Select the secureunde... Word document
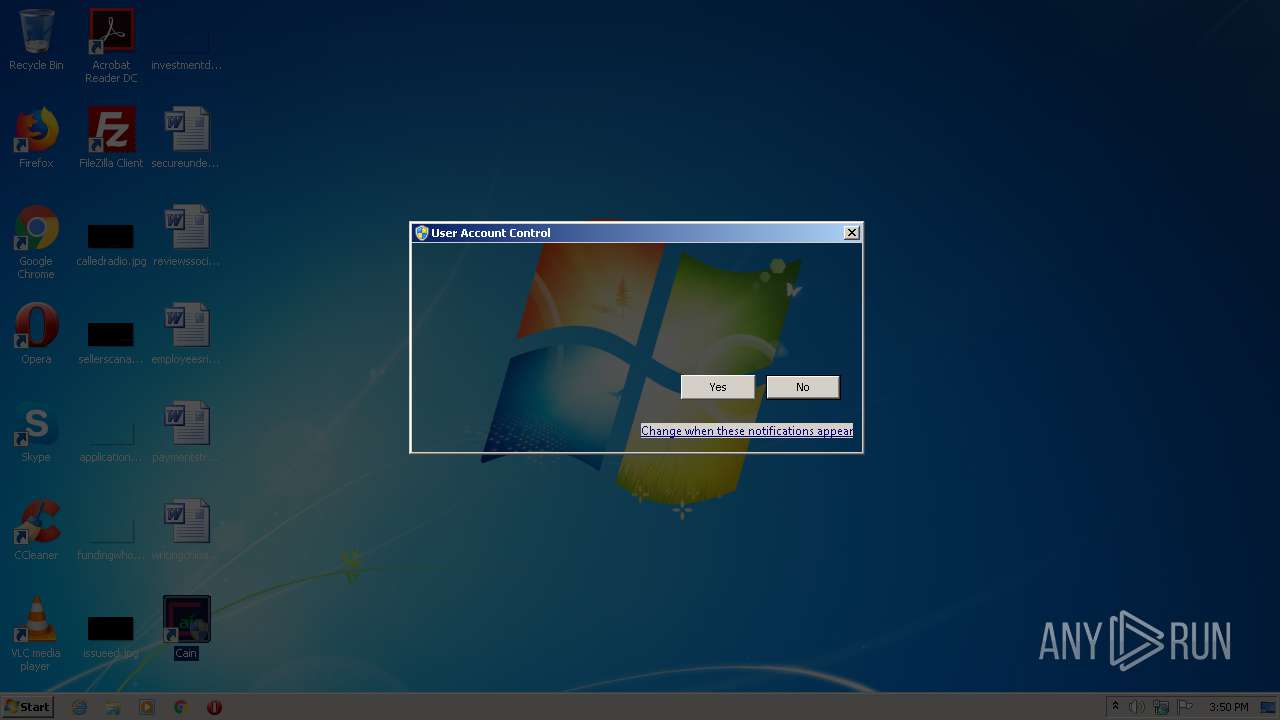The height and width of the screenshot is (720, 1280). coord(186,138)
